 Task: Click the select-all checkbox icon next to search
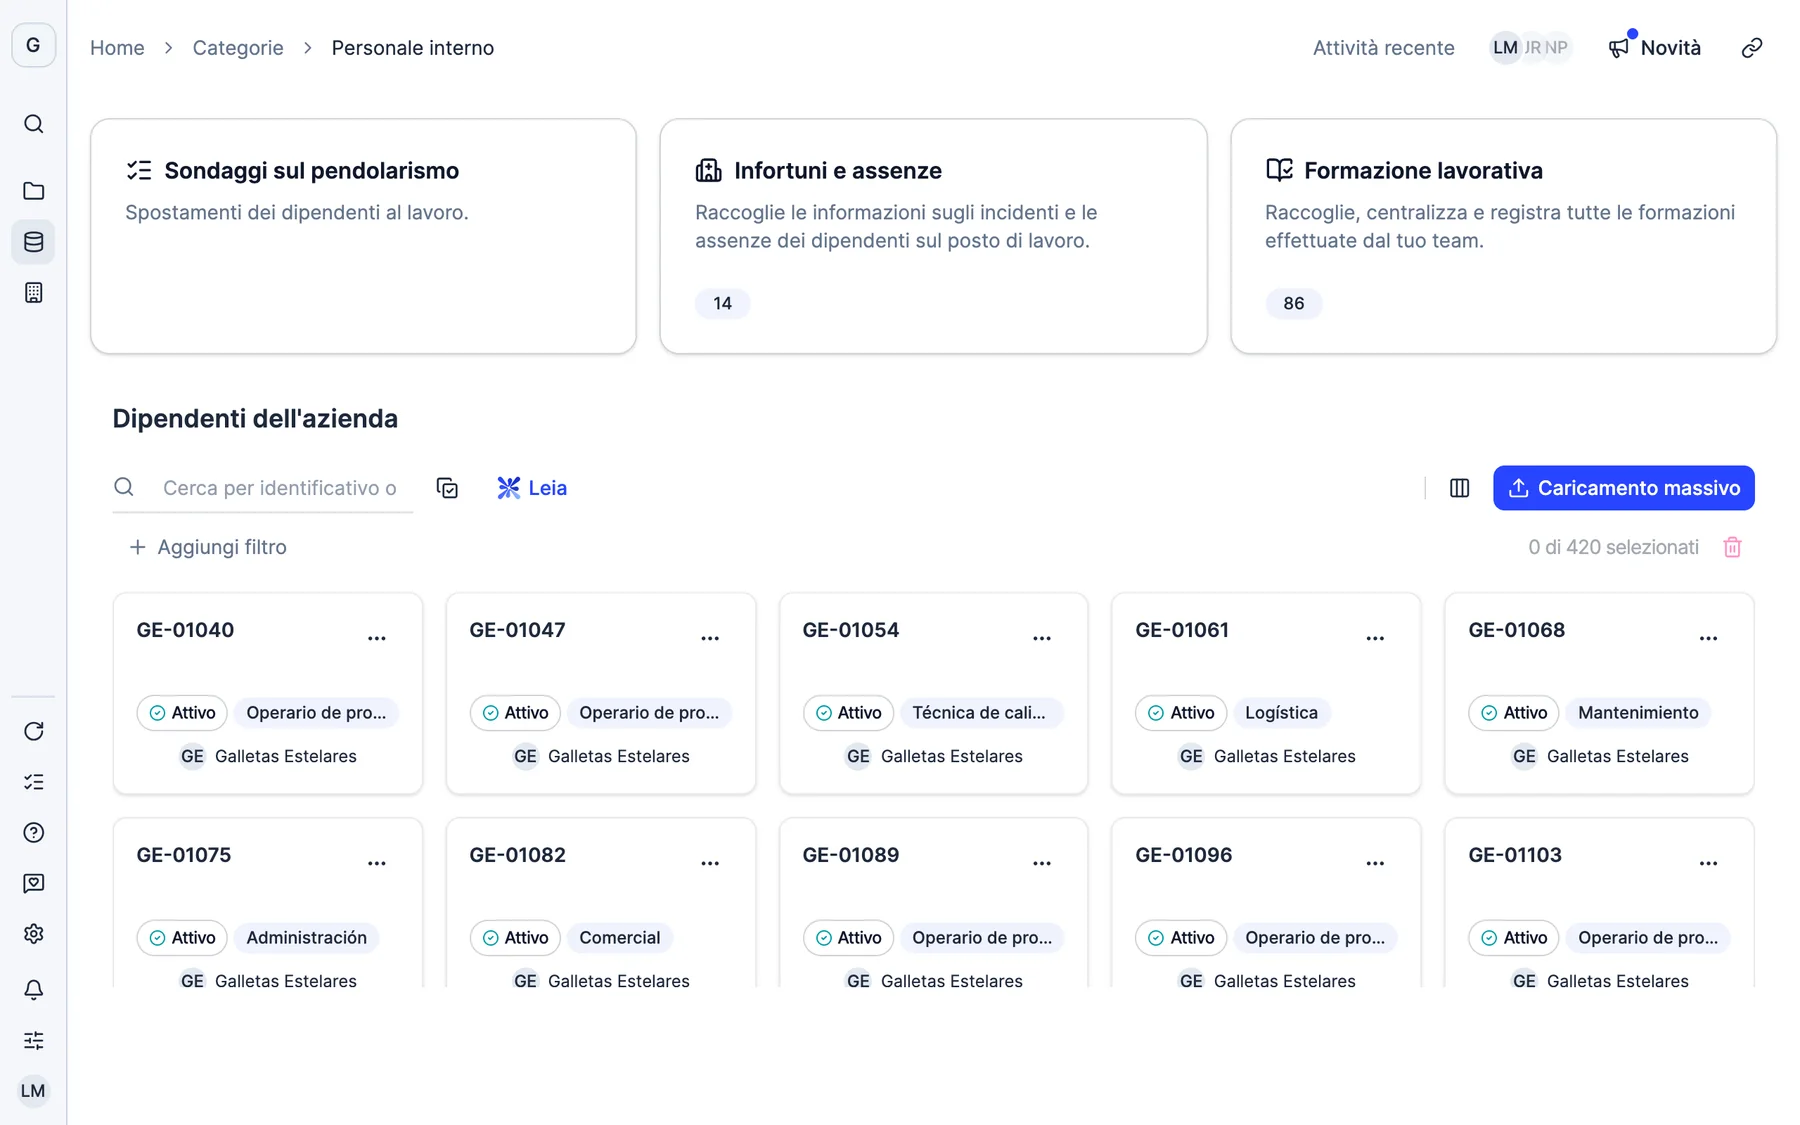point(447,488)
